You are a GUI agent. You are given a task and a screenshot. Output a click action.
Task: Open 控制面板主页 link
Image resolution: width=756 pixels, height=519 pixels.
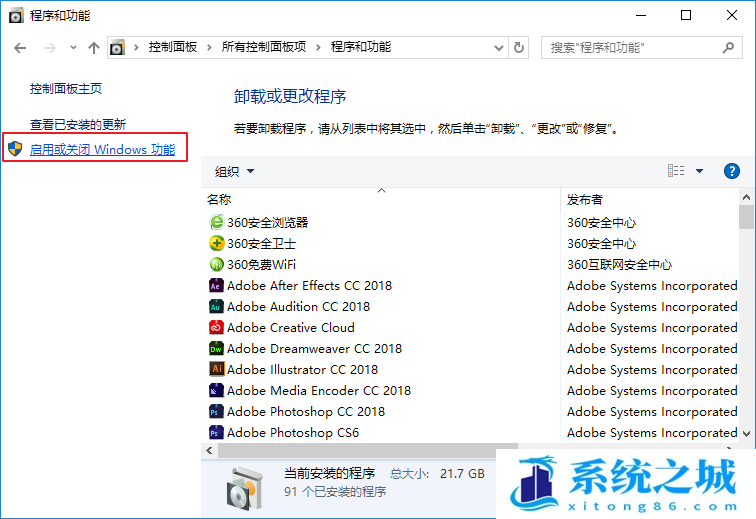click(x=66, y=89)
